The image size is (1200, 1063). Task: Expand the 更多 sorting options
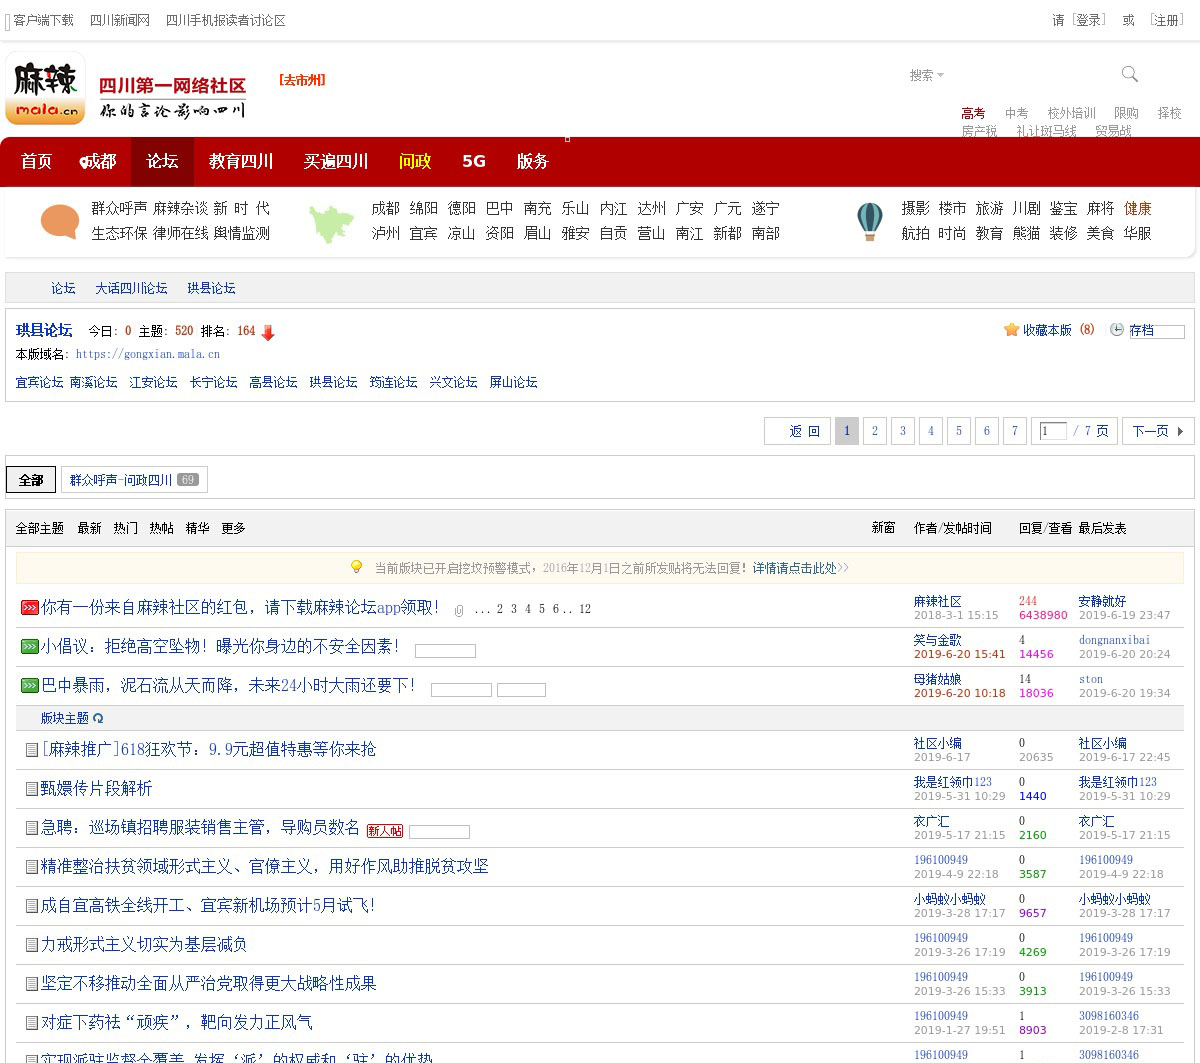pyautogui.click(x=233, y=528)
